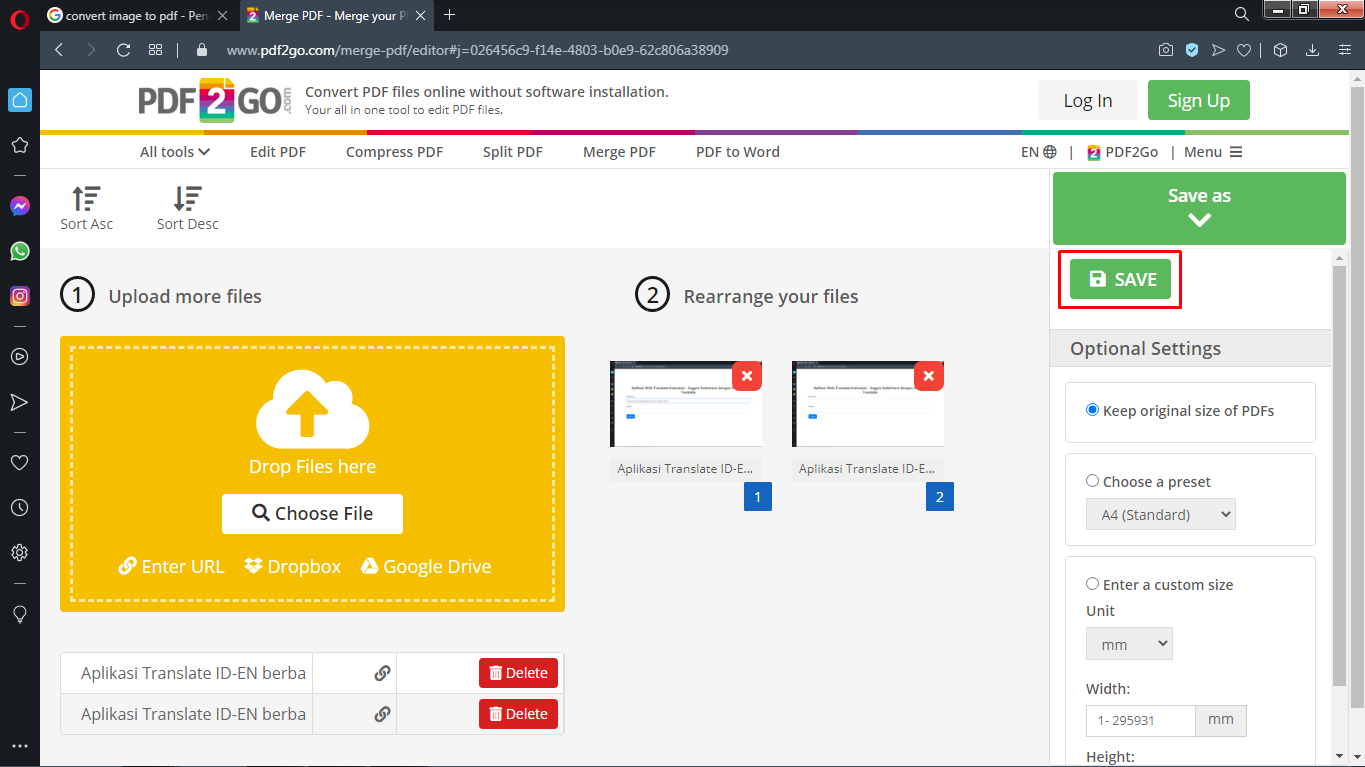This screenshot has width=1365, height=767.
Task: Sort files ascending with Sort Asc
Action: pyautogui.click(x=87, y=208)
